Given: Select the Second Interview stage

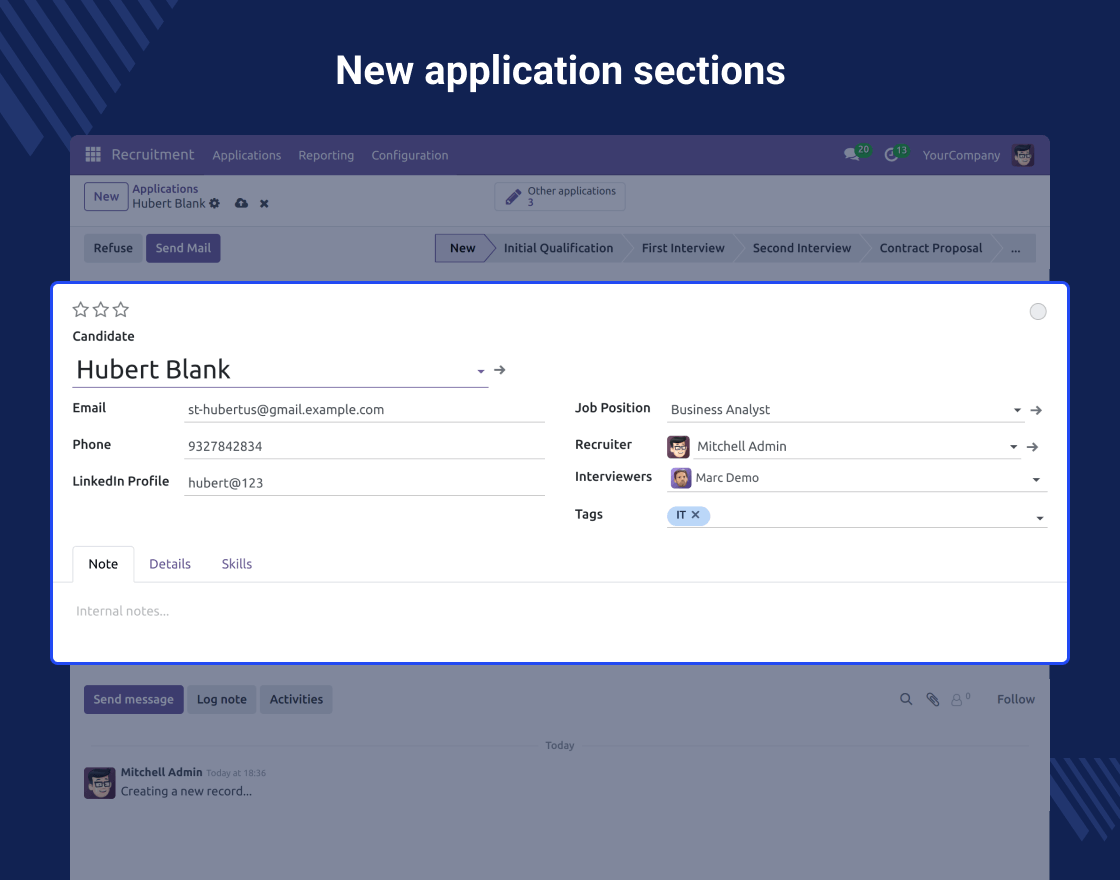Looking at the screenshot, I should point(802,248).
